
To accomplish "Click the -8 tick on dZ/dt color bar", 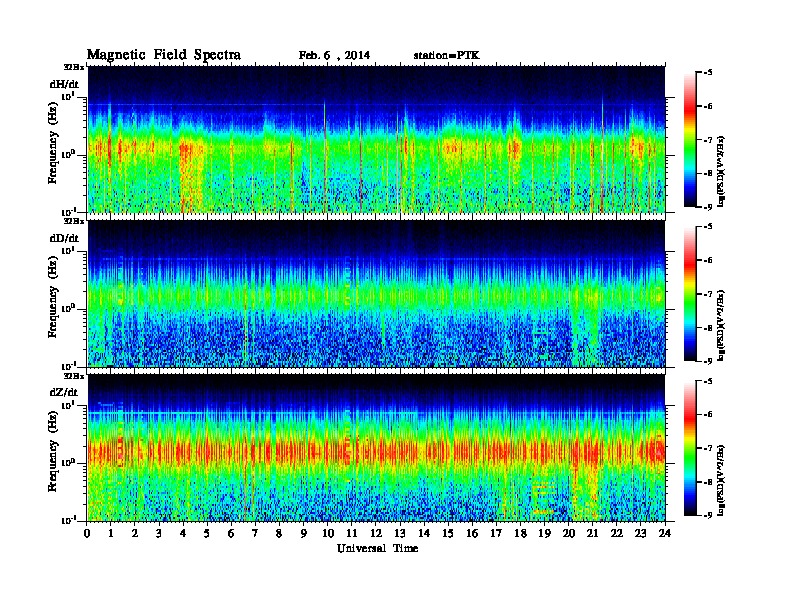I will 708,482.
